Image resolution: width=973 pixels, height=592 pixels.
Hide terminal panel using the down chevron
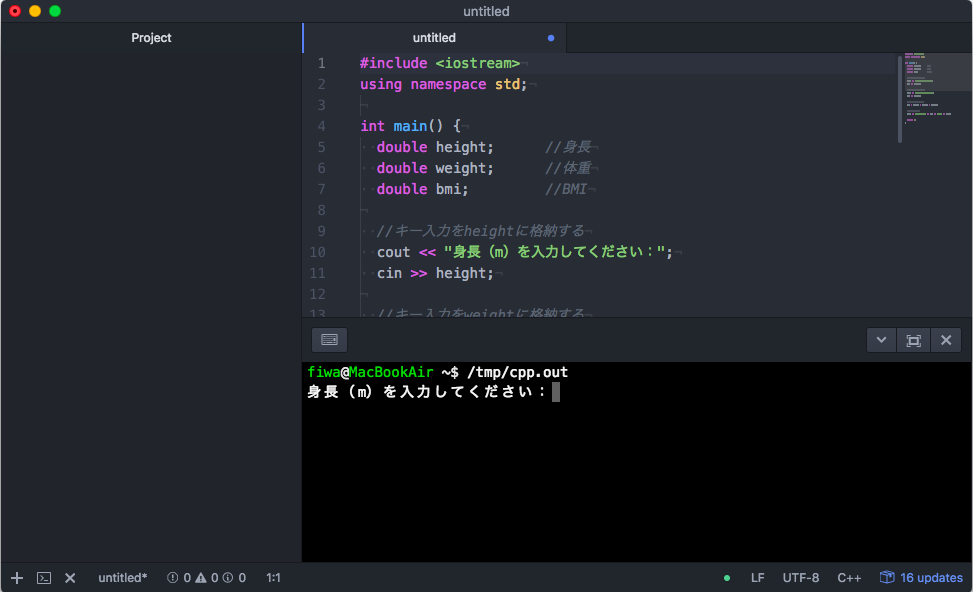coord(881,340)
